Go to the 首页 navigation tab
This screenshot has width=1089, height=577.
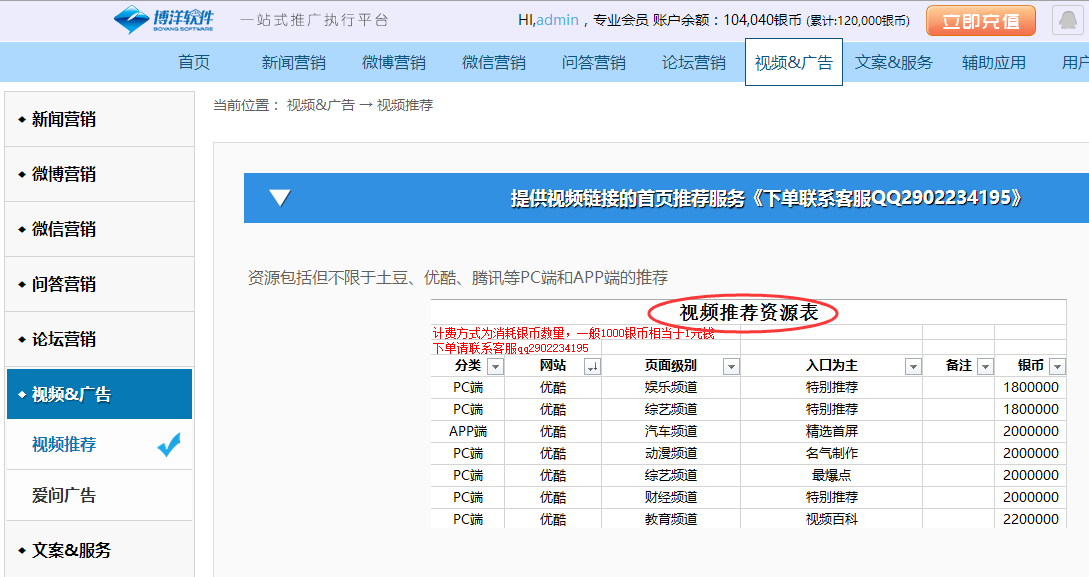tap(194, 62)
